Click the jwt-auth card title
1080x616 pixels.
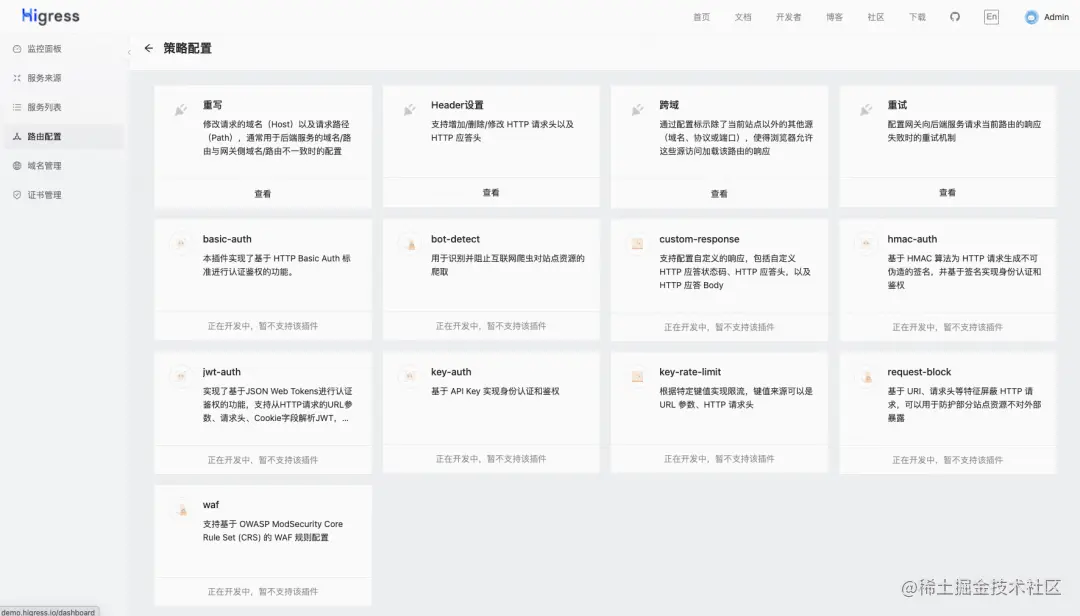click(222, 372)
